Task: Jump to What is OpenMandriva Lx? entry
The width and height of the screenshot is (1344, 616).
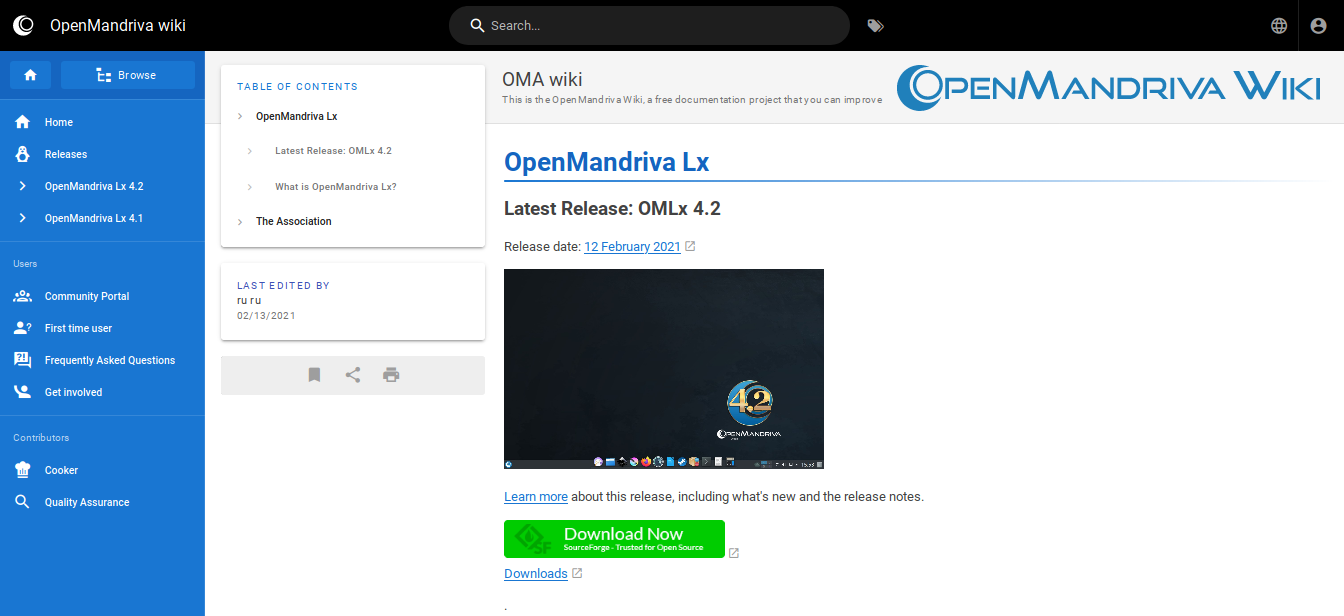Action: 336,187
